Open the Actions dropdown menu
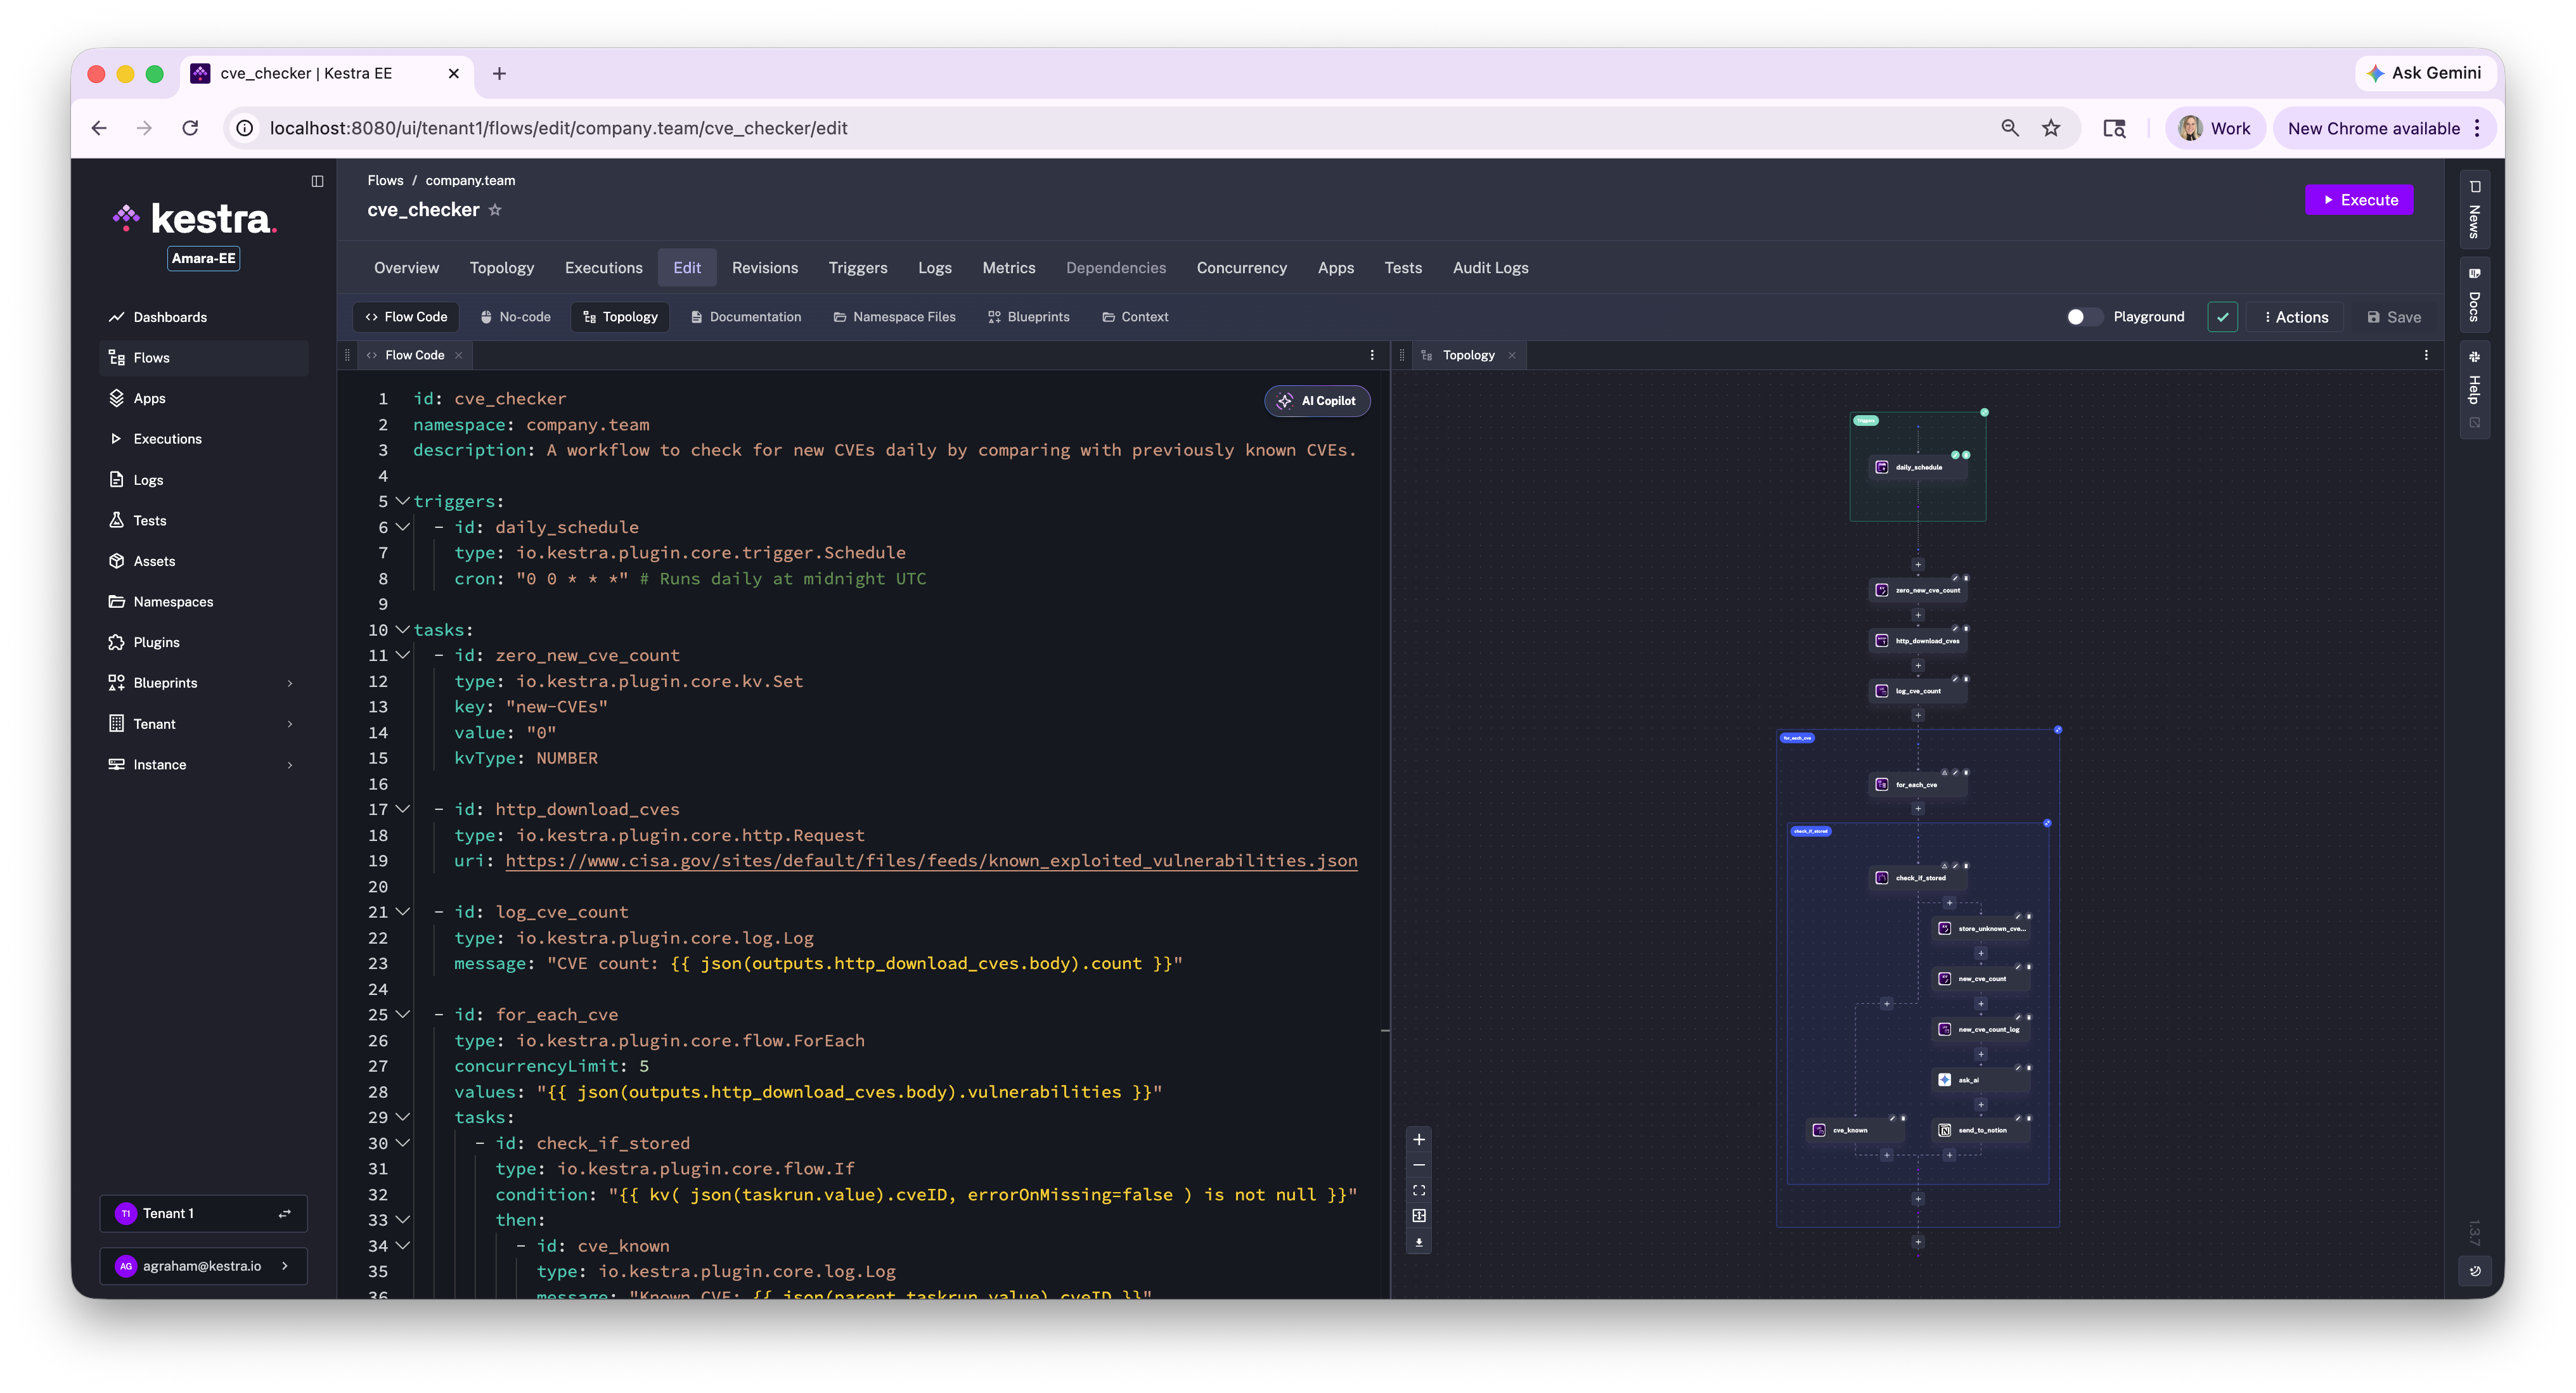 pyautogui.click(x=2296, y=318)
